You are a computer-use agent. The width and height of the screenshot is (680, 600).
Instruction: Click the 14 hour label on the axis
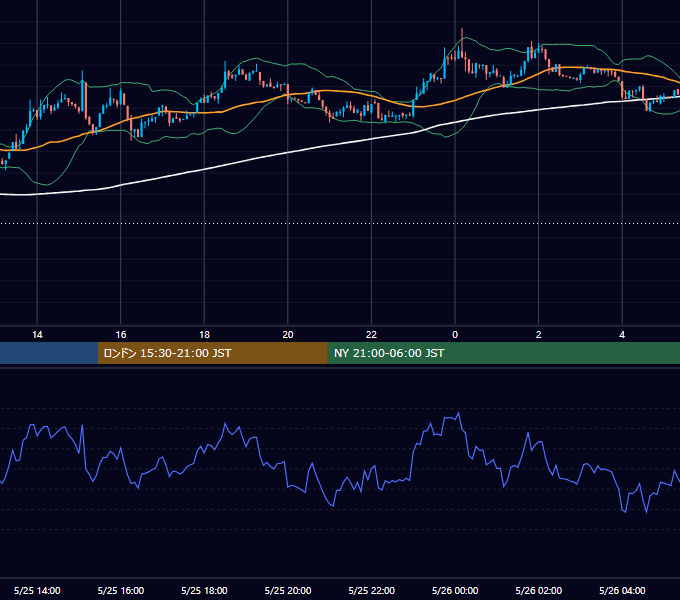click(x=37, y=335)
